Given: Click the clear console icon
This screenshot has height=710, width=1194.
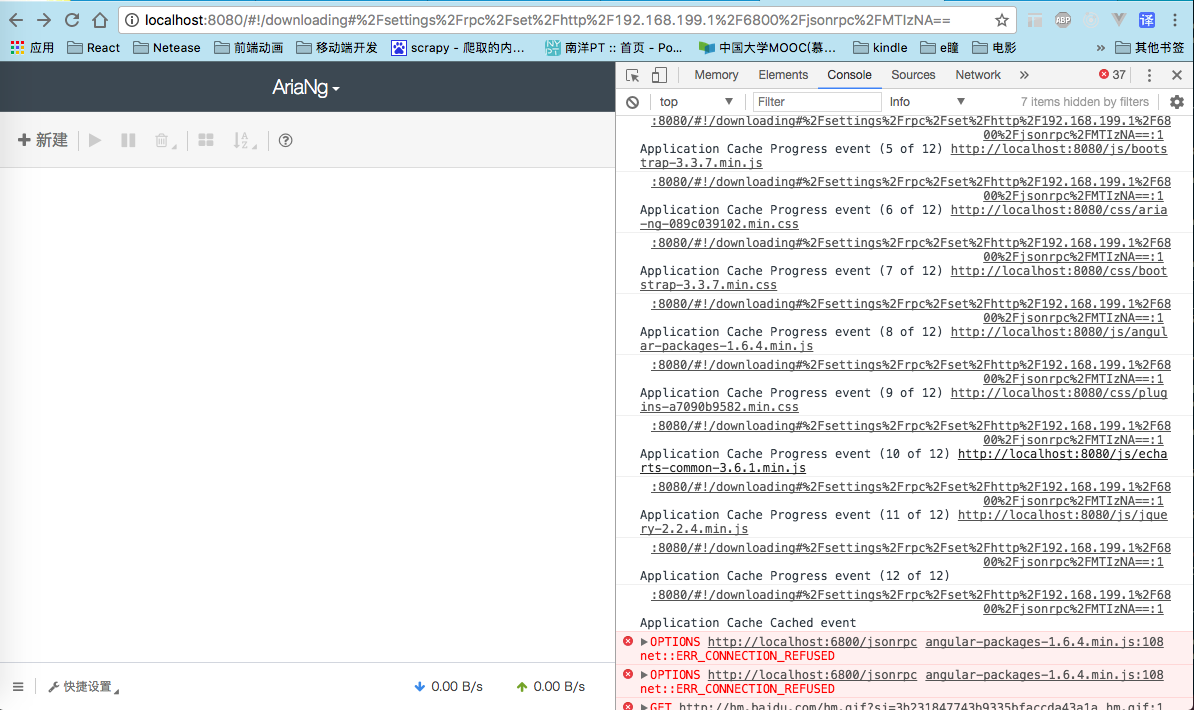Looking at the screenshot, I should click(x=630, y=102).
